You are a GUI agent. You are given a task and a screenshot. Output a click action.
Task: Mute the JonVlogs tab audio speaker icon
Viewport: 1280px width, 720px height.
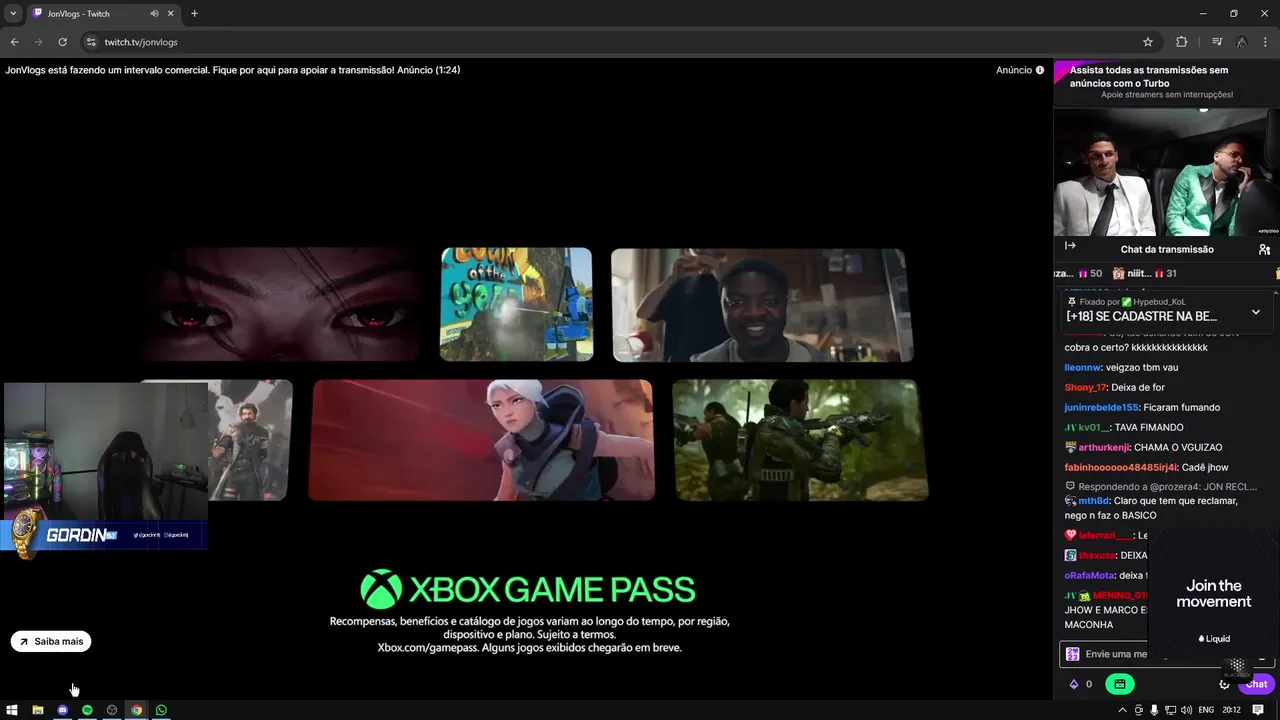154,13
